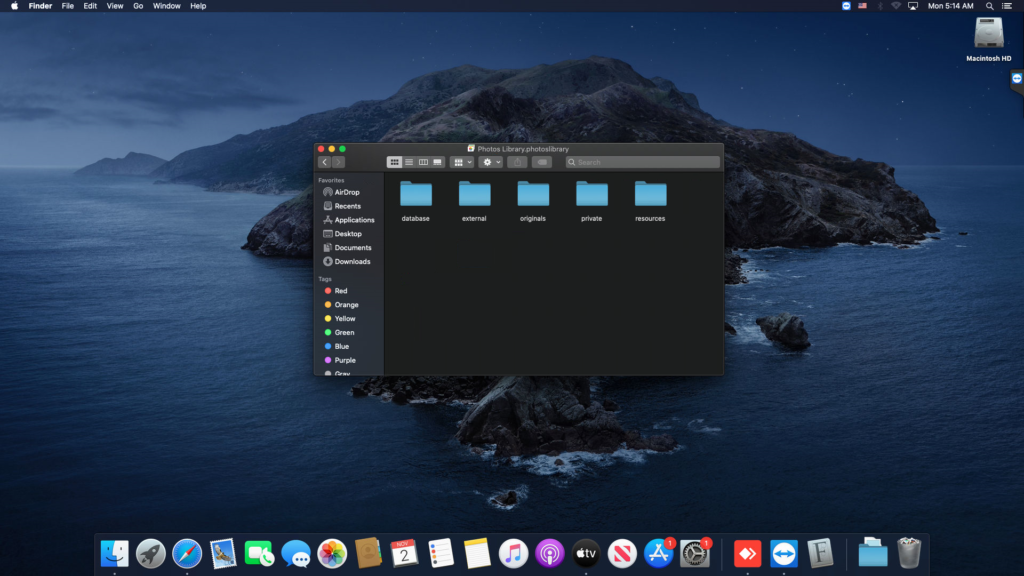This screenshot has height=576, width=1024.
Task: Open the grouping options dropdown
Action: [x=461, y=162]
